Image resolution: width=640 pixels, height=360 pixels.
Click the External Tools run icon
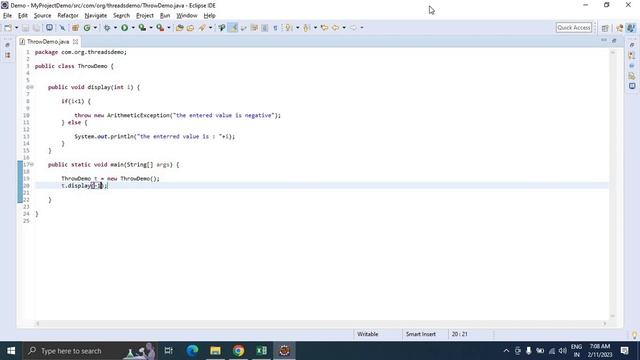tap(160, 28)
